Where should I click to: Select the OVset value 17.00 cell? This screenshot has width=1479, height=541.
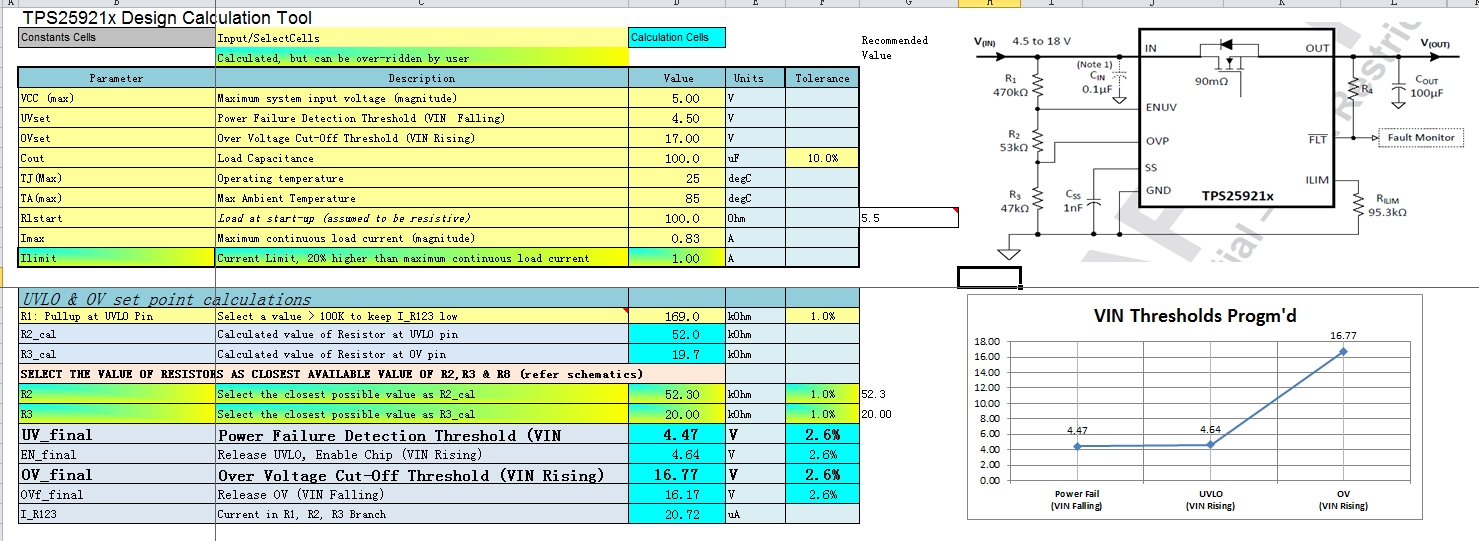click(x=677, y=138)
